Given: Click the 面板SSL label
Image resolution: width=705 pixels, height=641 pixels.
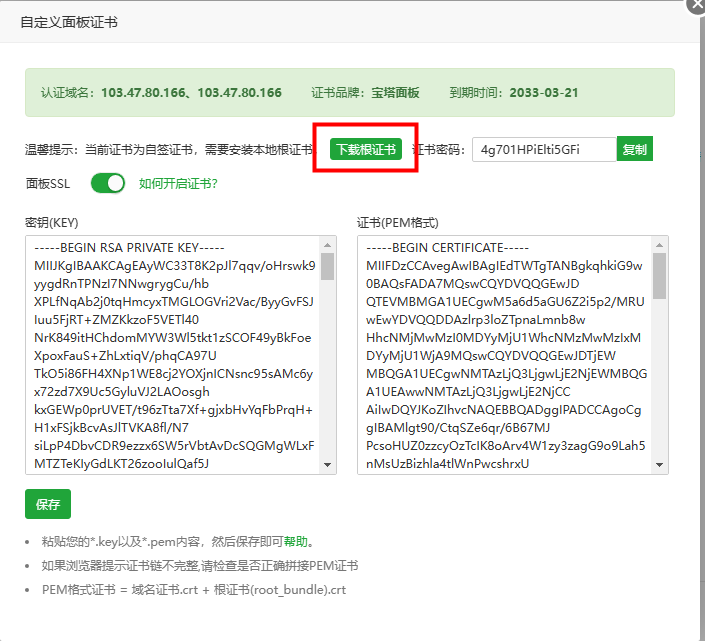Looking at the screenshot, I should point(48,183).
